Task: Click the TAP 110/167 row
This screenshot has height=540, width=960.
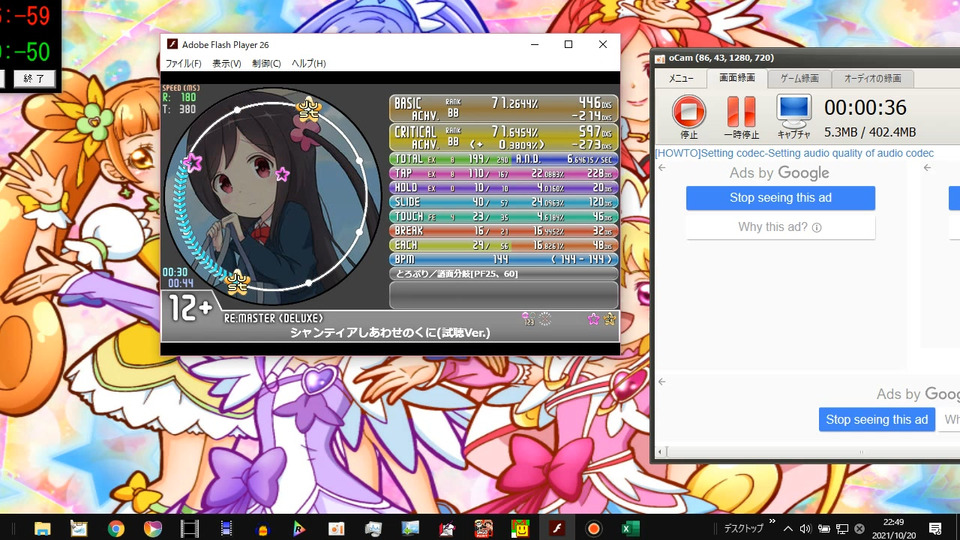Action: [x=503, y=173]
